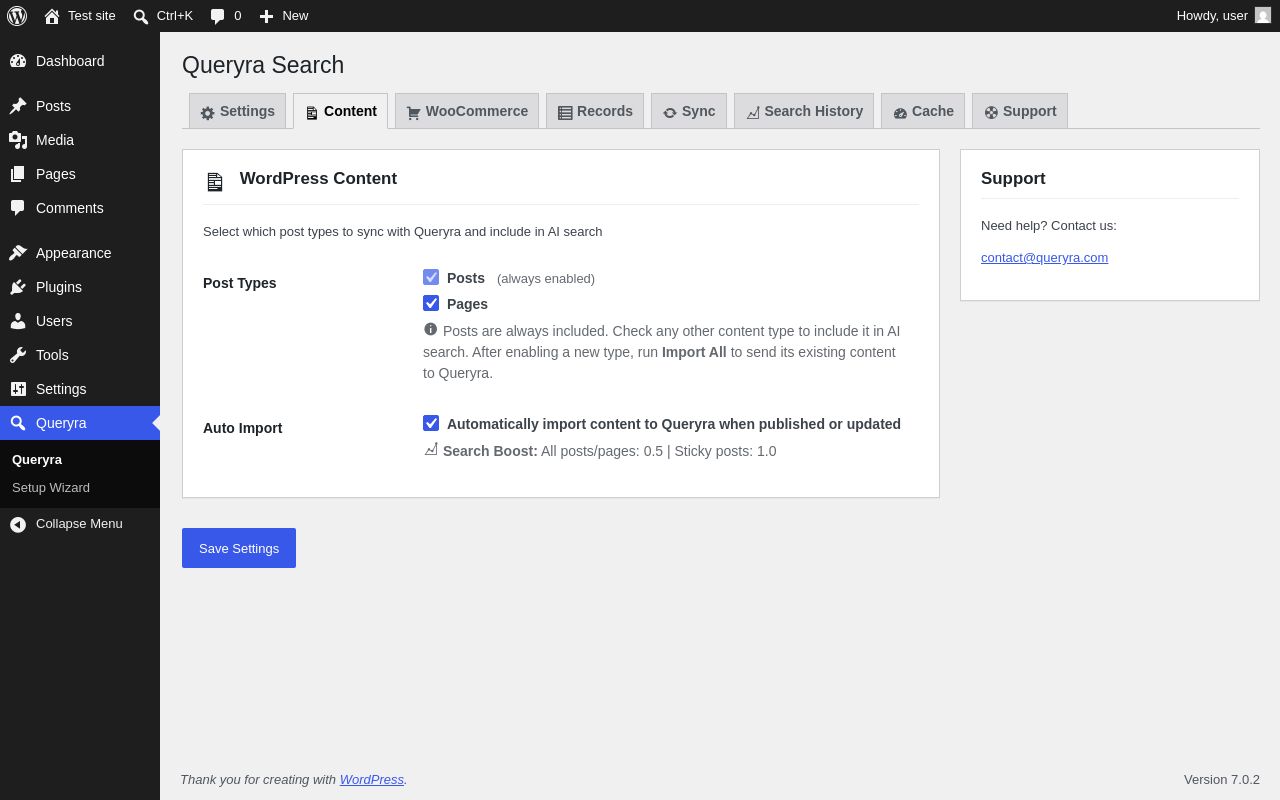Disable the automatically import content checkbox

pyautogui.click(x=431, y=423)
